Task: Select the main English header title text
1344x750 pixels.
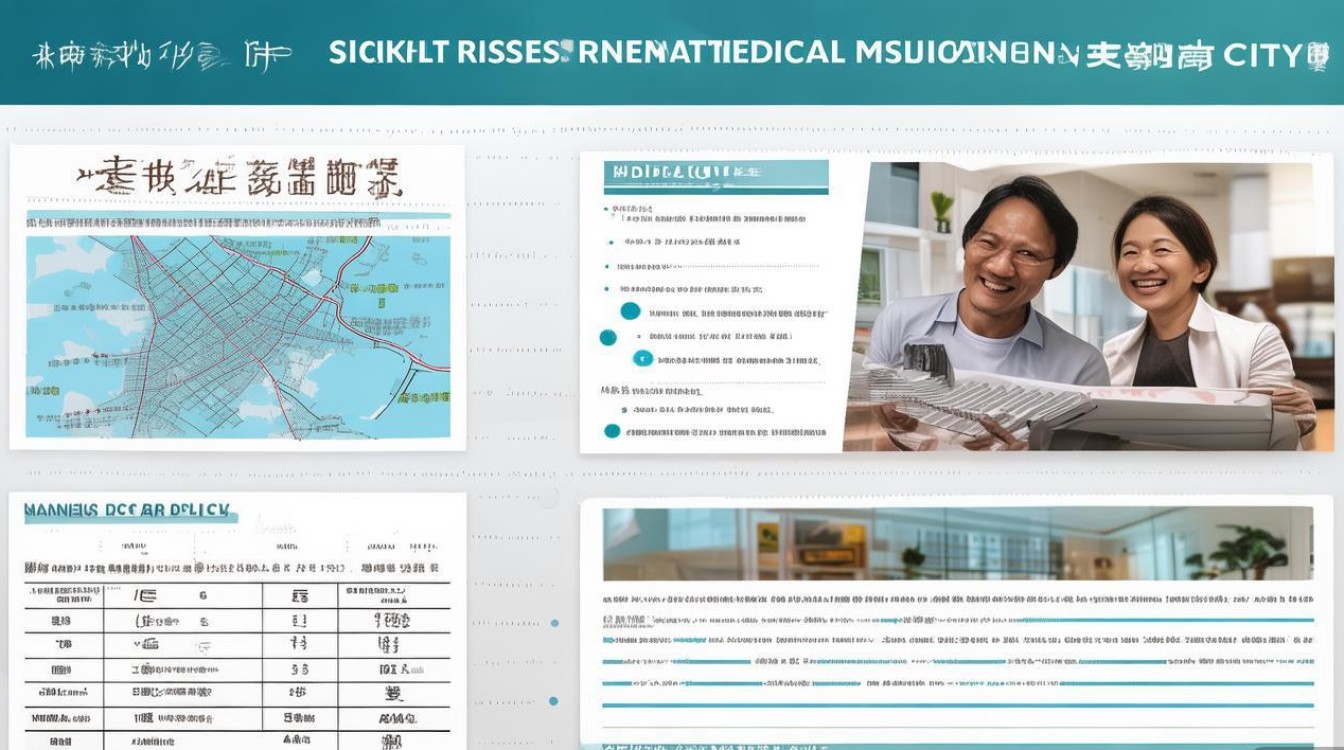Action: click(x=700, y=52)
